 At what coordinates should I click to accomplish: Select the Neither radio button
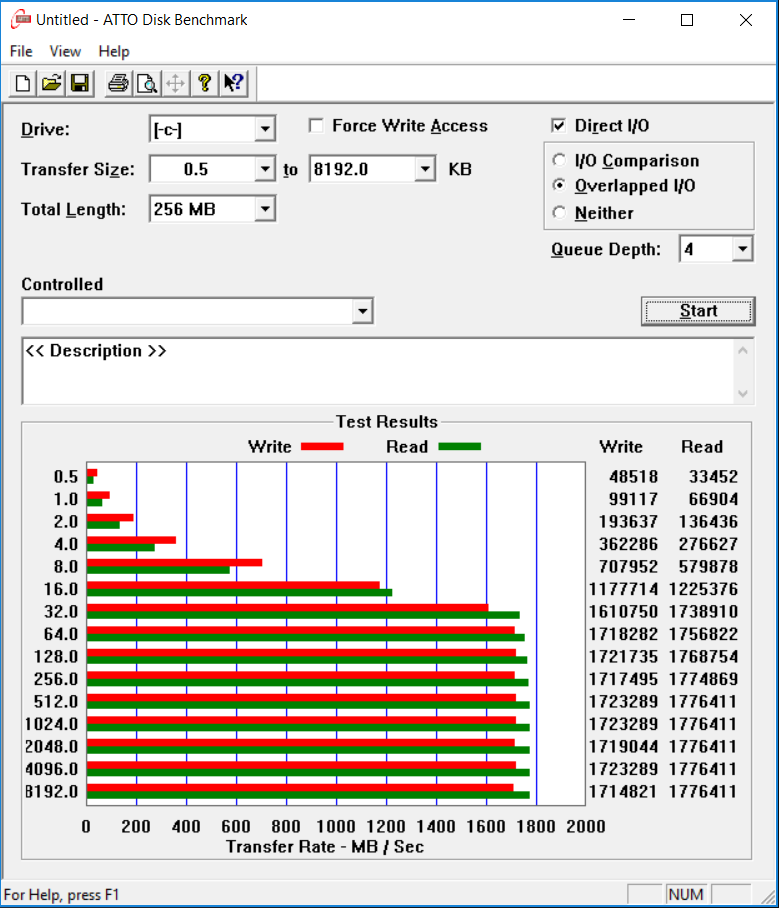(559, 213)
